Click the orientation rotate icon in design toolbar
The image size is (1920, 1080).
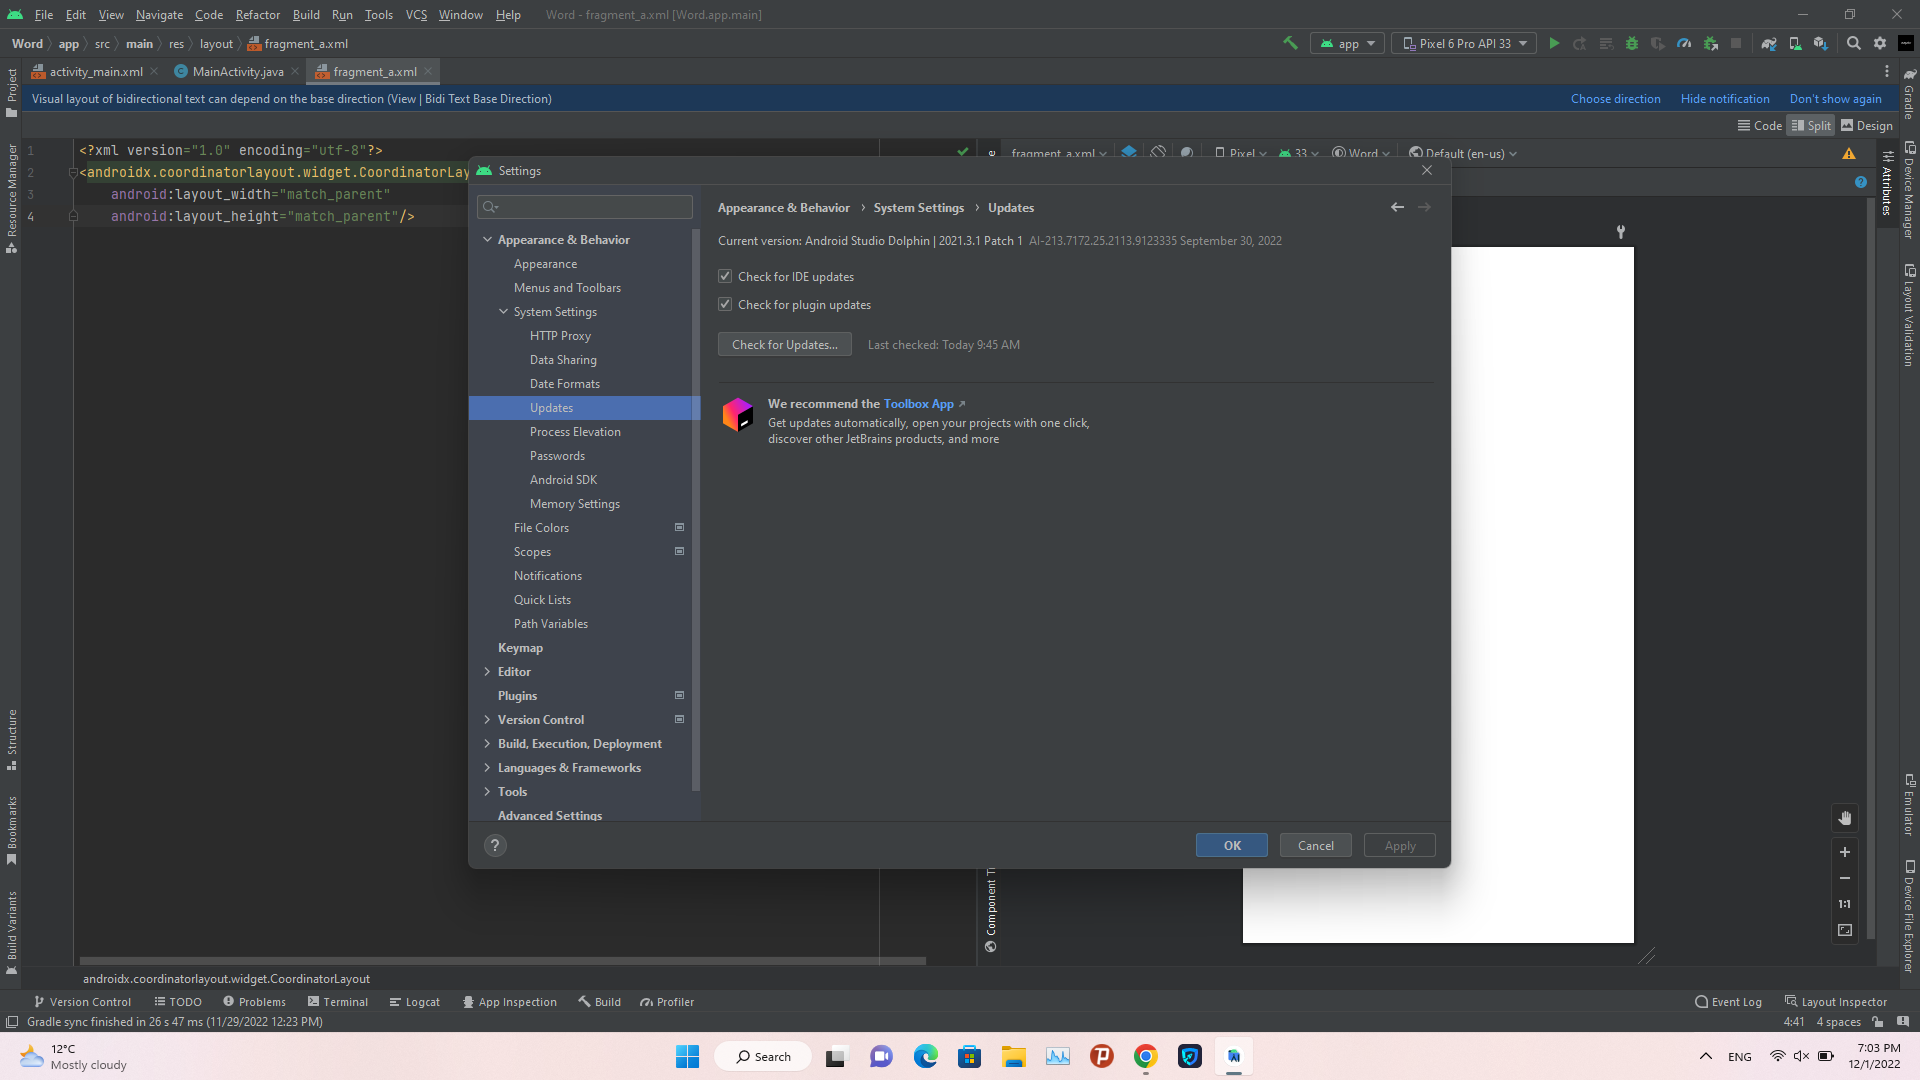pos(1158,152)
